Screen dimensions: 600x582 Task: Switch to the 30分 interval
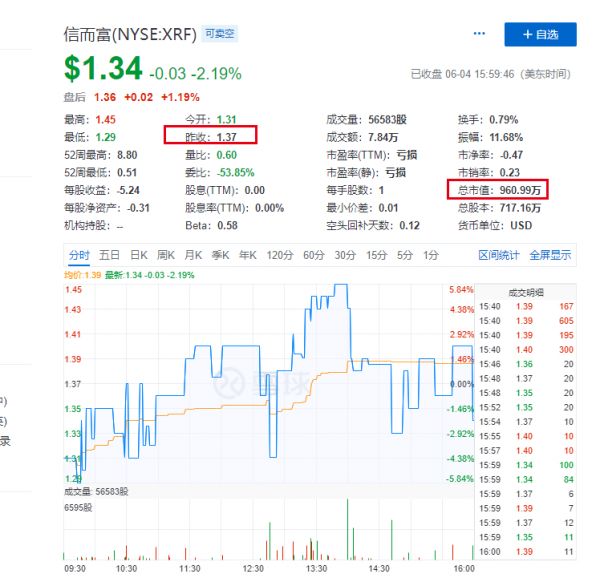click(x=345, y=255)
